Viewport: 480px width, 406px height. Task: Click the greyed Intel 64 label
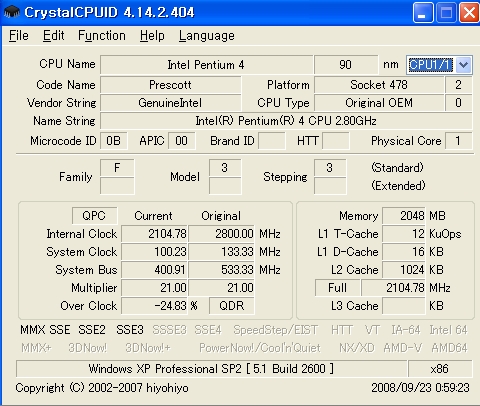448,330
